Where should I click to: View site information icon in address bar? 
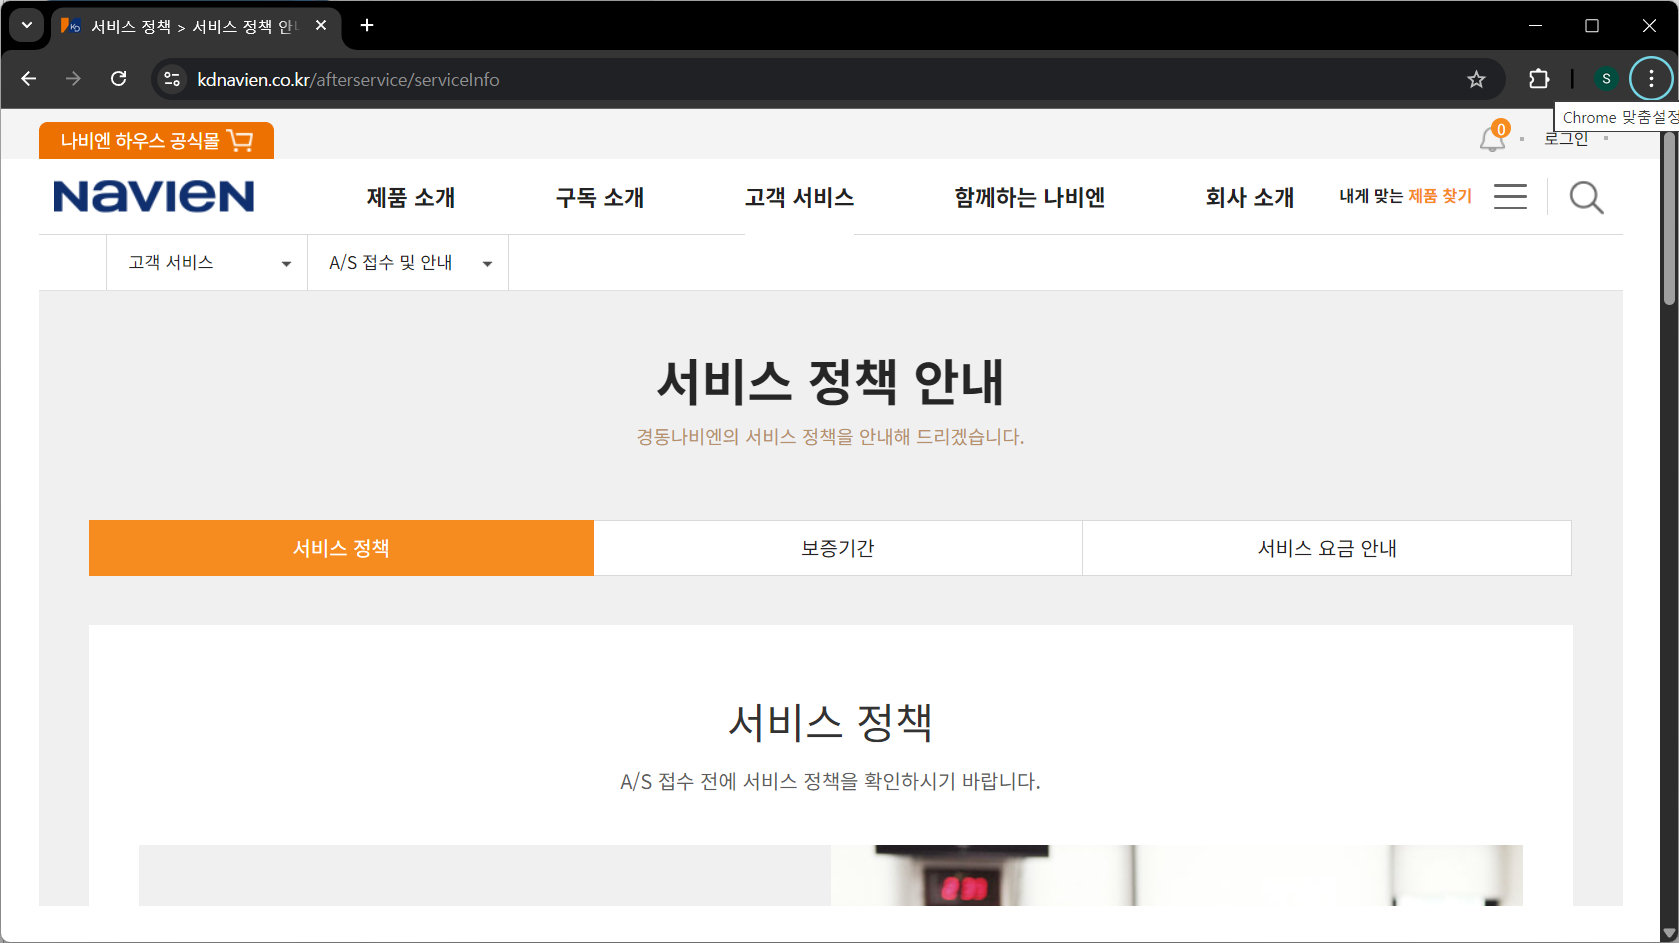[172, 79]
